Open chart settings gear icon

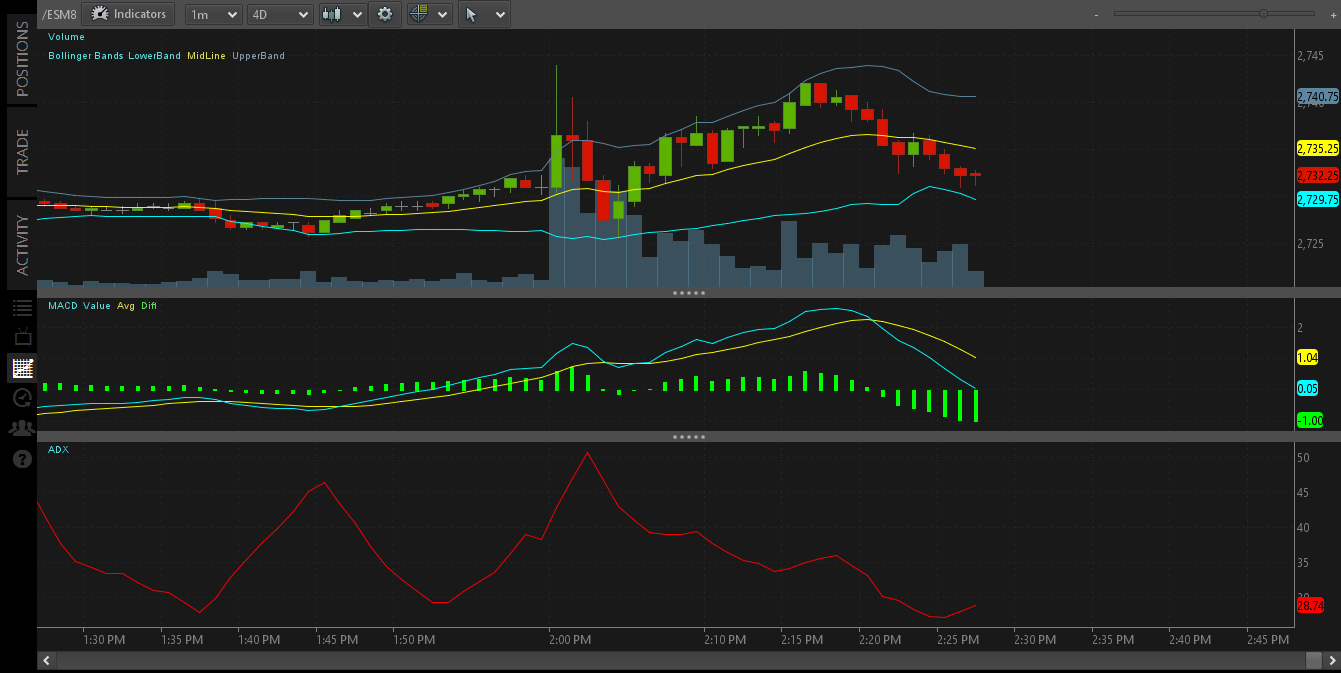[385, 15]
